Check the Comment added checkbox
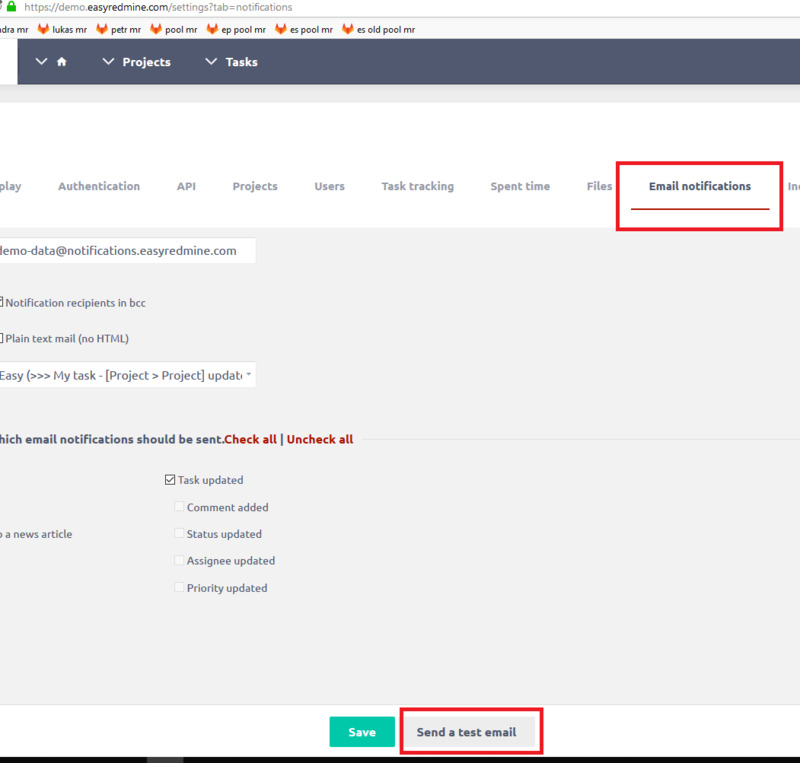Screen dimensions: 800x763 (179, 506)
